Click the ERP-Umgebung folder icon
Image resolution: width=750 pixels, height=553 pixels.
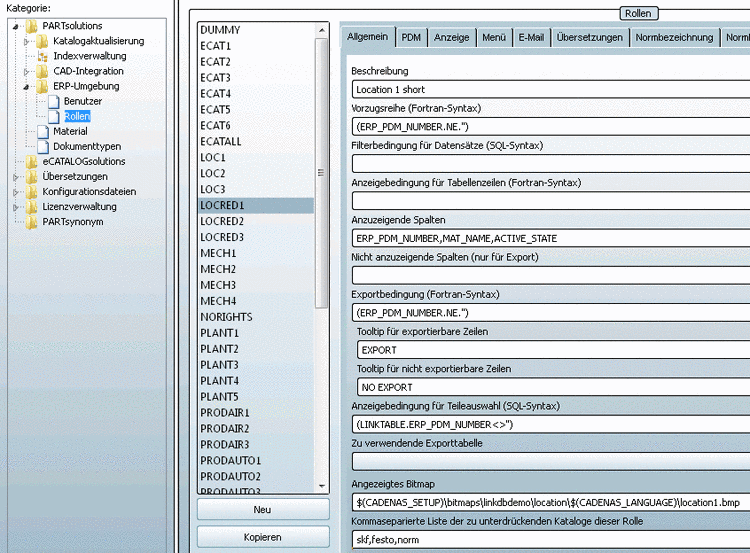[x=42, y=87]
